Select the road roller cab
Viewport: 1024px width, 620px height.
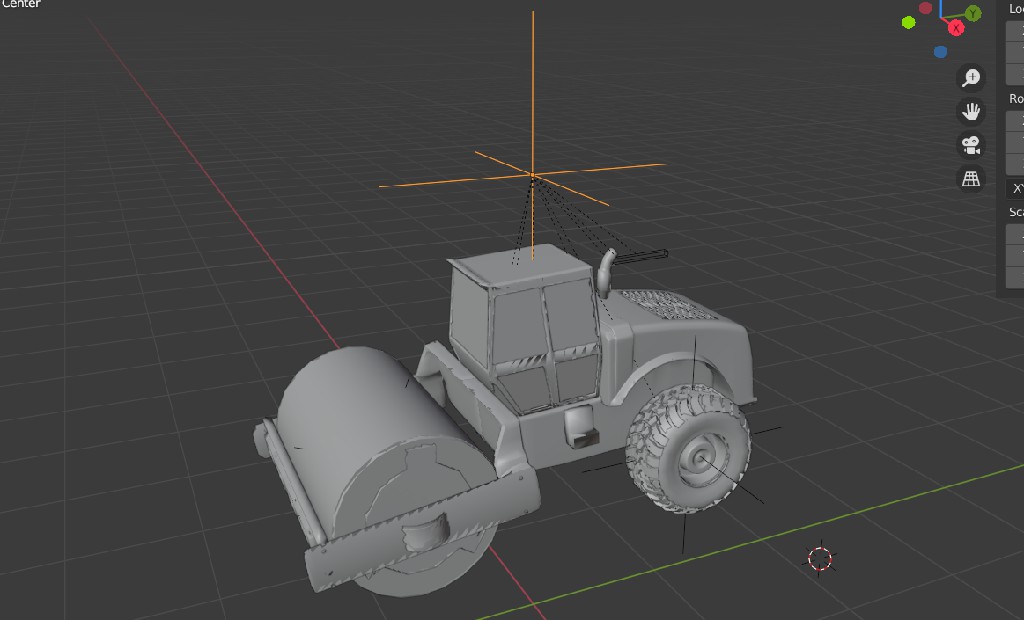tap(526, 330)
